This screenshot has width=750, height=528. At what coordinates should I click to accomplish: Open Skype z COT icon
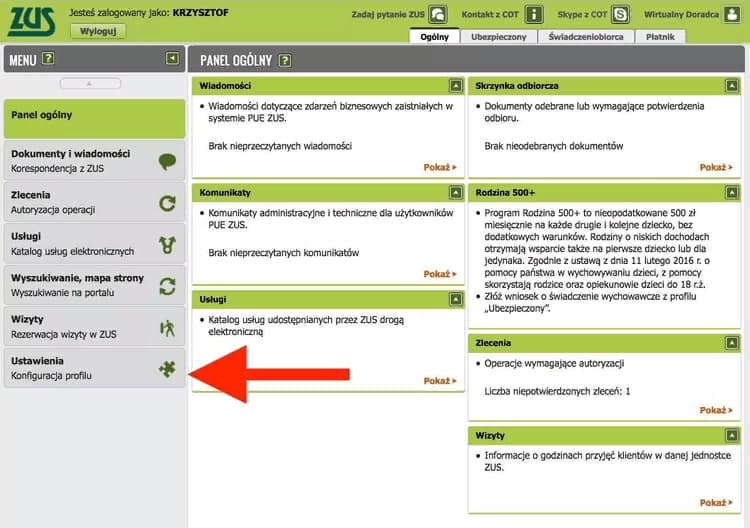click(621, 15)
